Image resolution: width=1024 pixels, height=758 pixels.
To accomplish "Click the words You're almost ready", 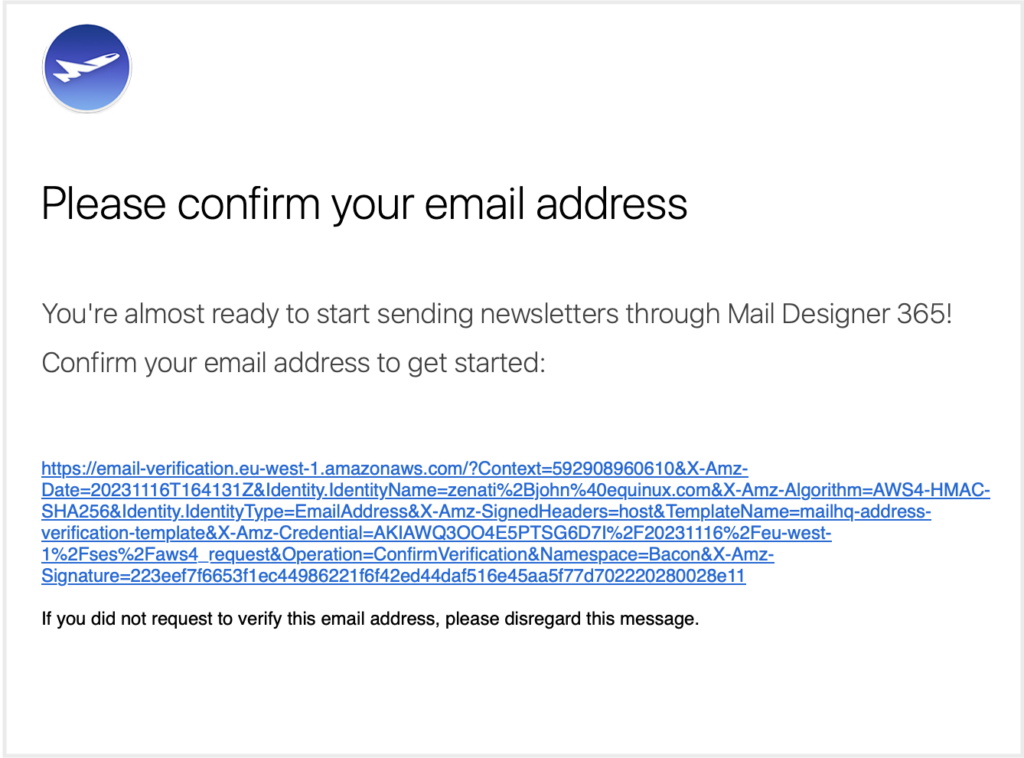I will tap(161, 314).
